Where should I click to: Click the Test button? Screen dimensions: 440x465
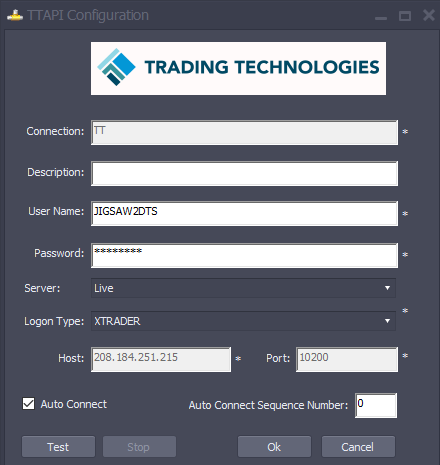[58, 447]
